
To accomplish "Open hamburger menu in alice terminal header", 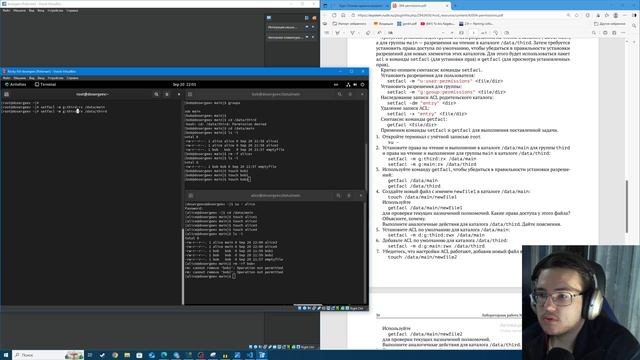I will click(349, 196).
